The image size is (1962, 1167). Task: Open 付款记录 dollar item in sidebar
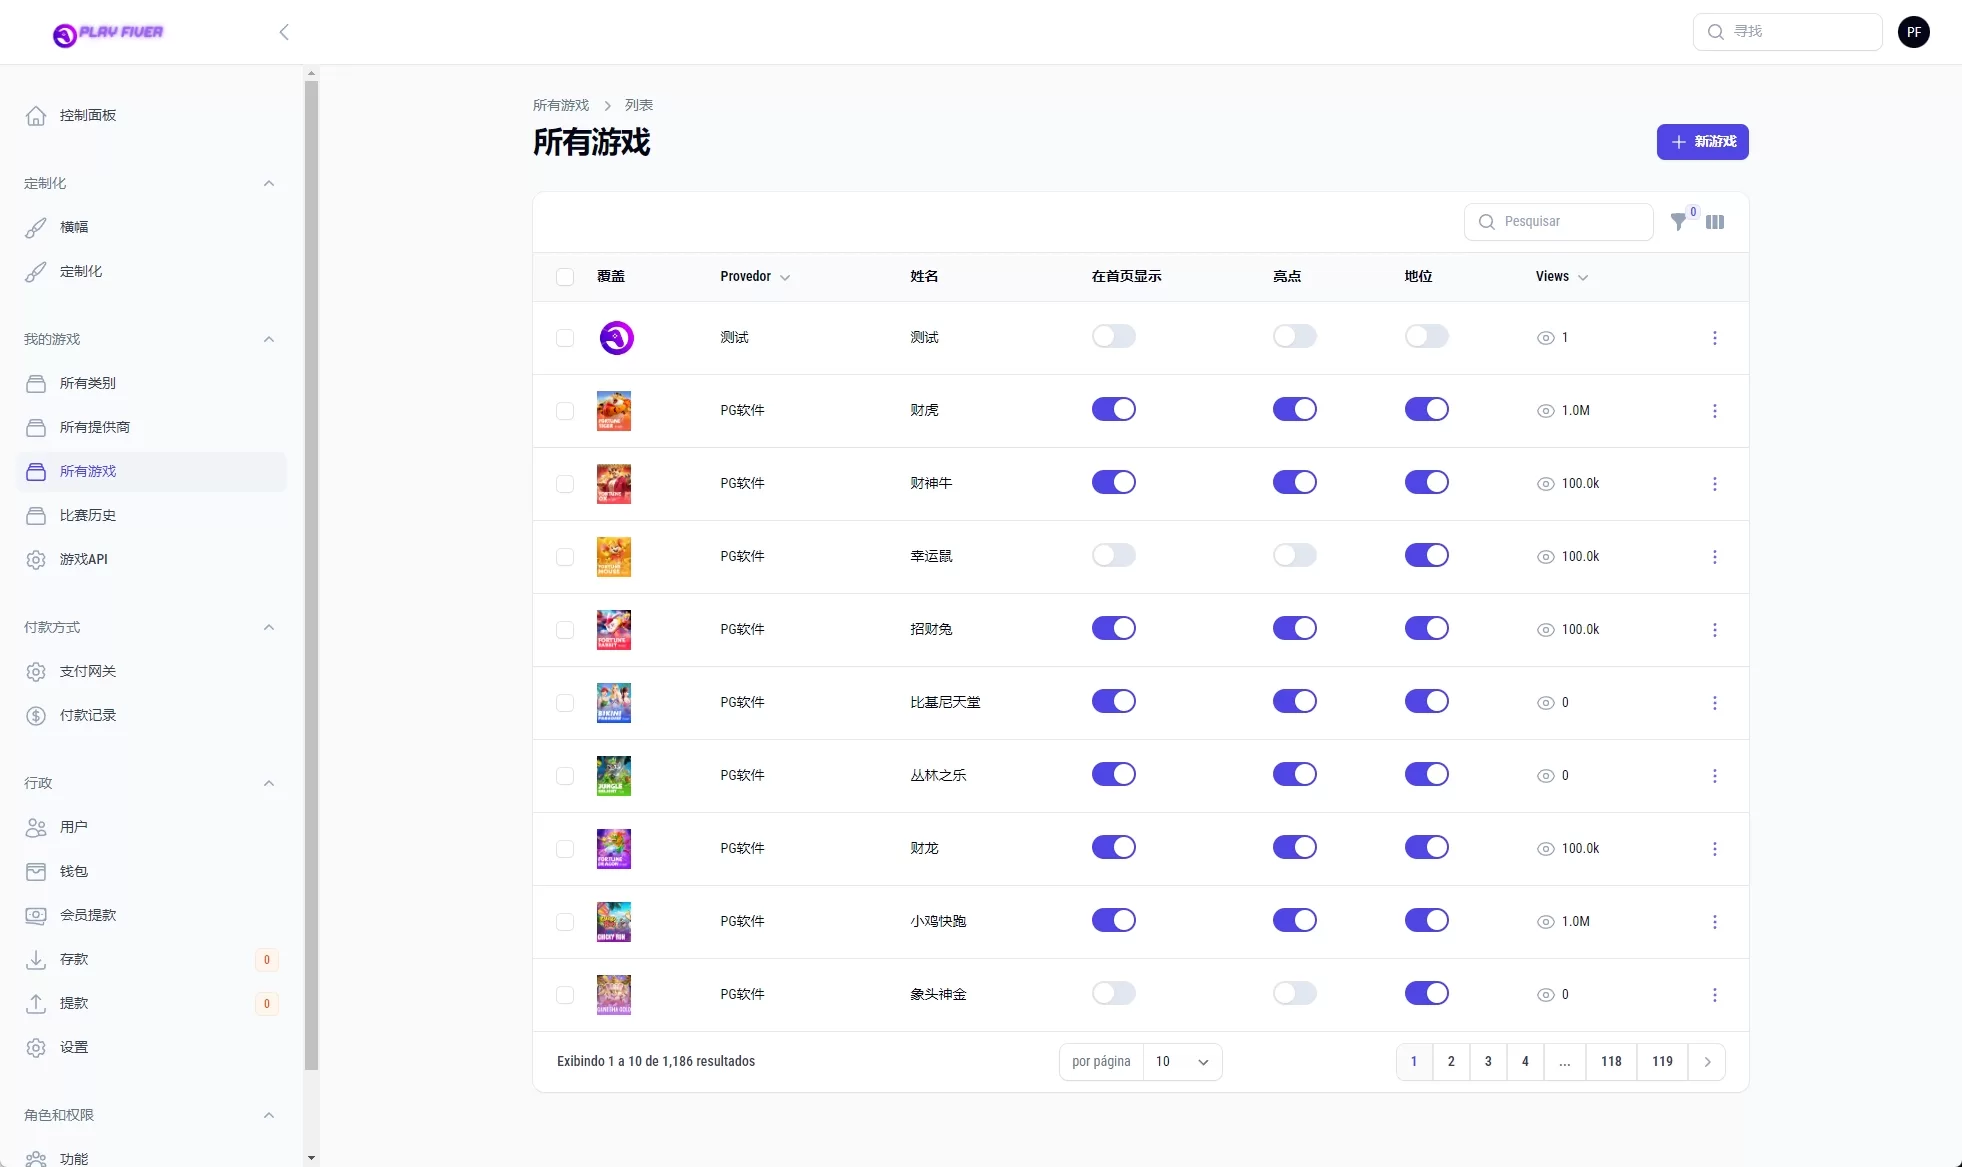click(x=152, y=715)
